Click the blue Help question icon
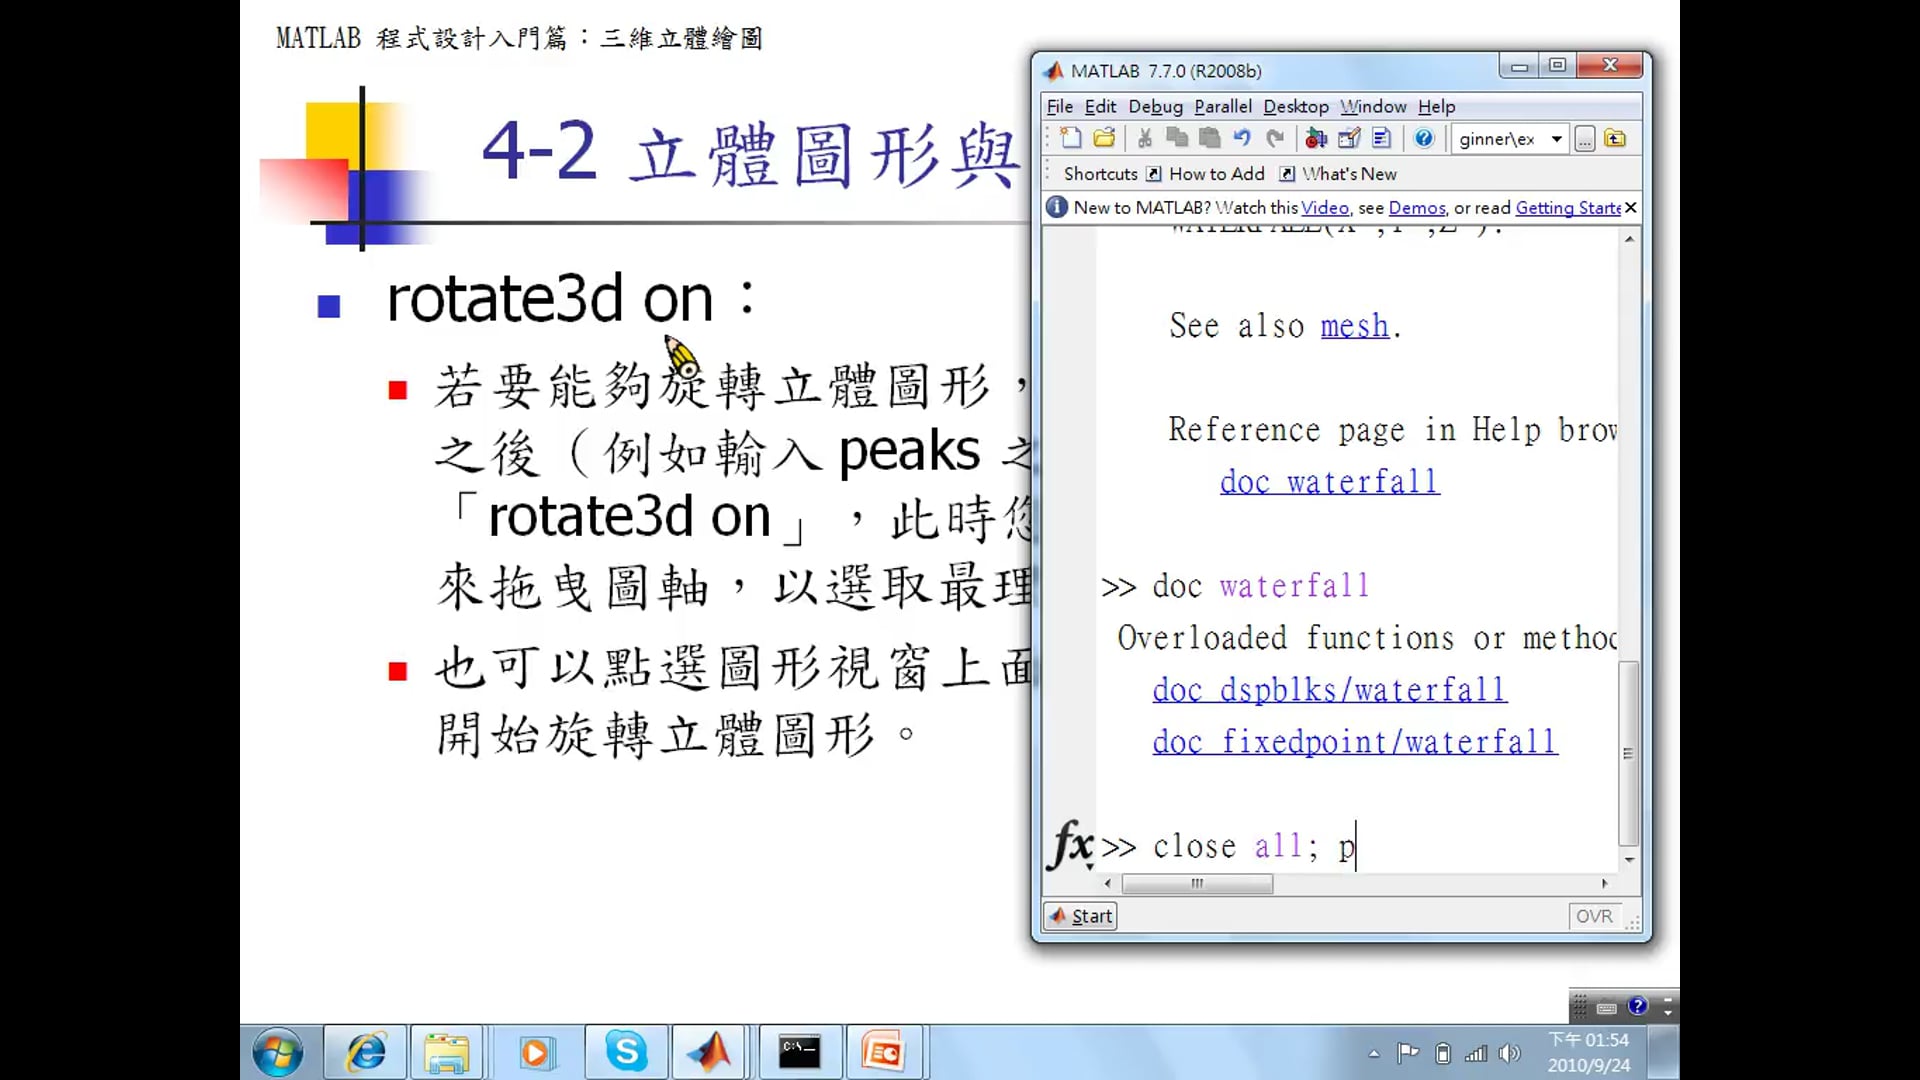This screenshot has width=1920, height=1080. 1424,139
